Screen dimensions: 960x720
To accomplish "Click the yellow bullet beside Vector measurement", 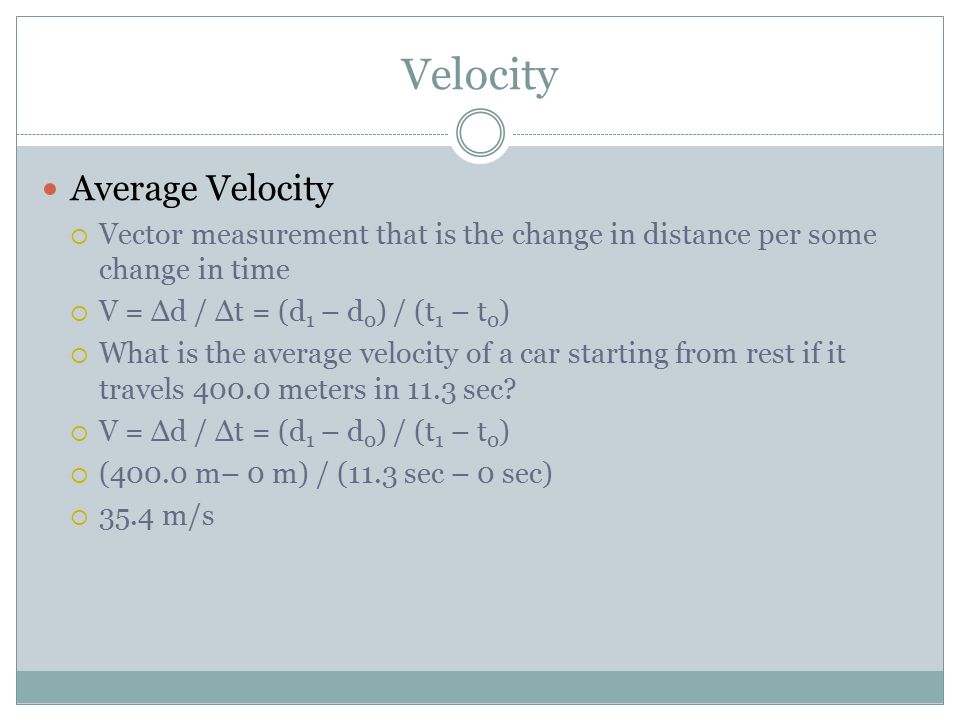I will (80, 237).
